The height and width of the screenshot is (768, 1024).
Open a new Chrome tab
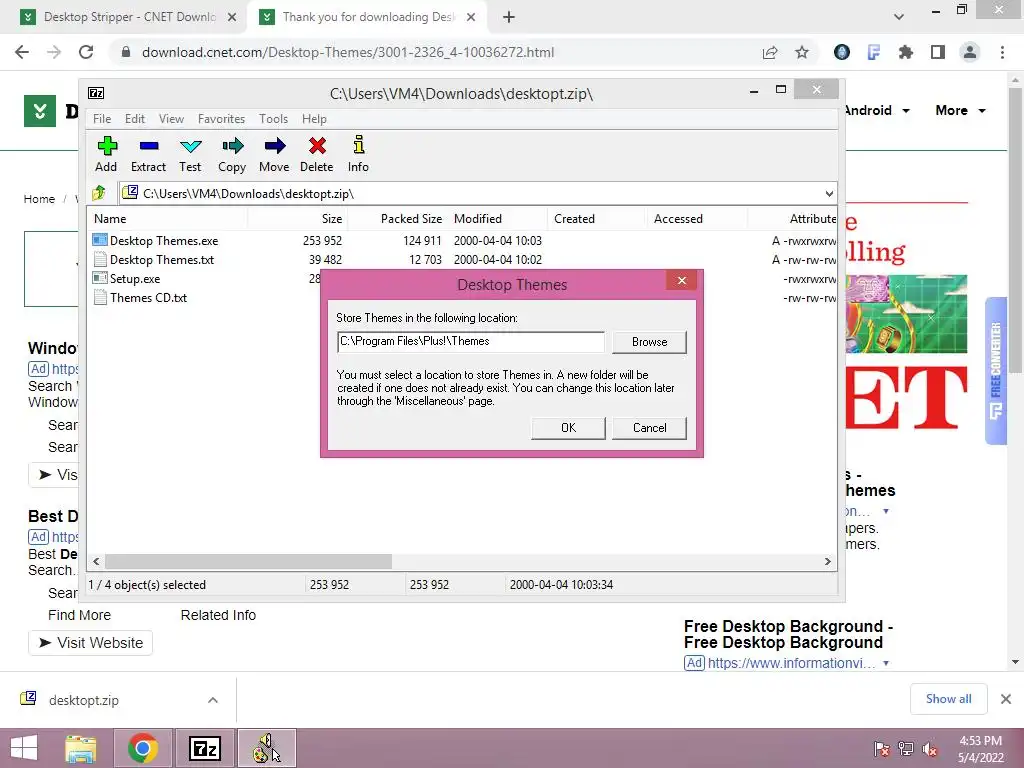[x=509, y=17]
